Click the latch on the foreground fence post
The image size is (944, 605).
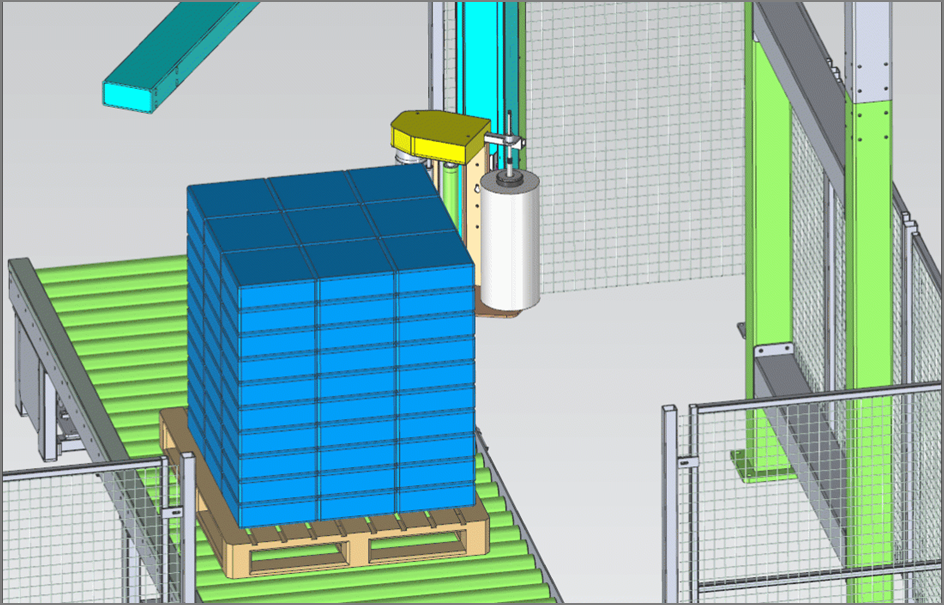[x=685, y=465]
